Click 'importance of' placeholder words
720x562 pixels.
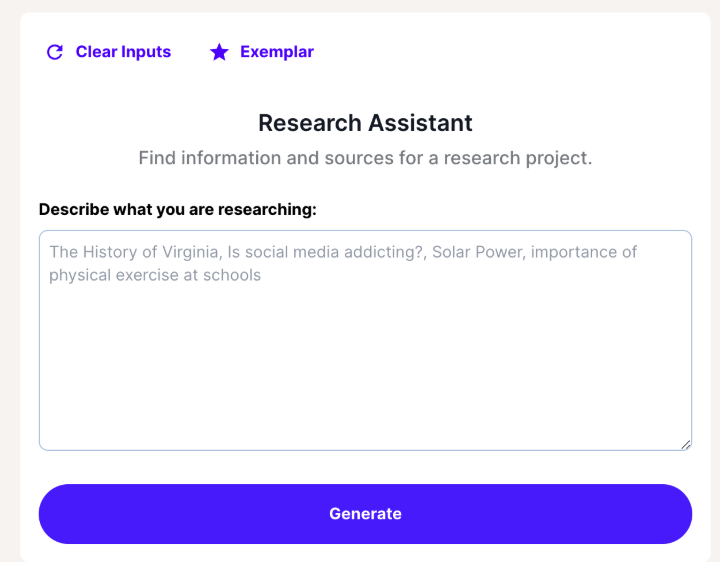584,252
